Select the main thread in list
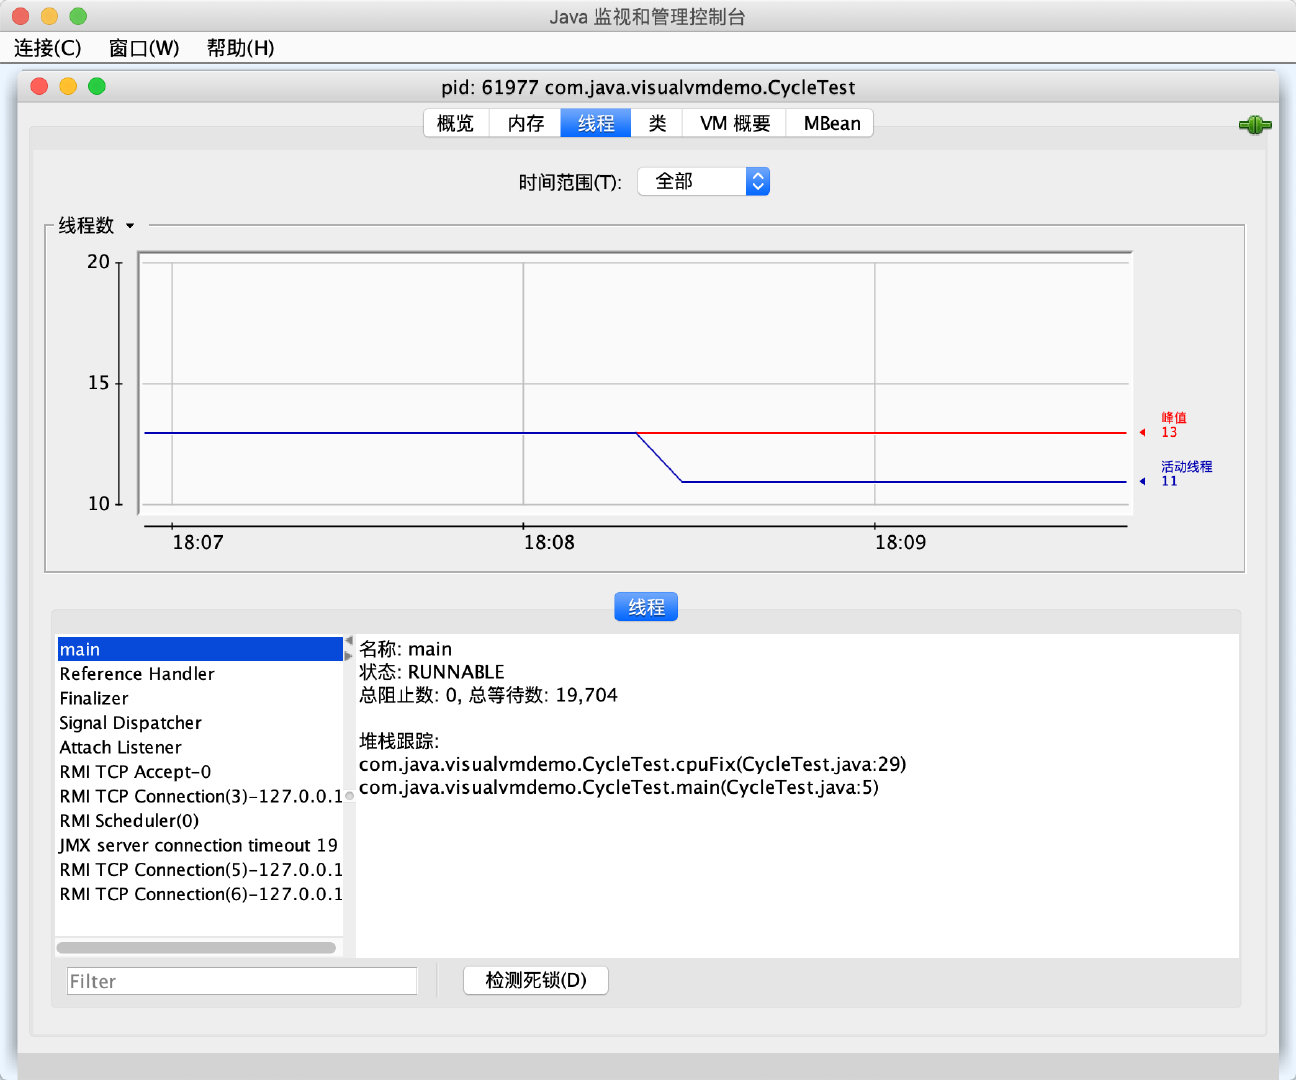 pos(200,649)
